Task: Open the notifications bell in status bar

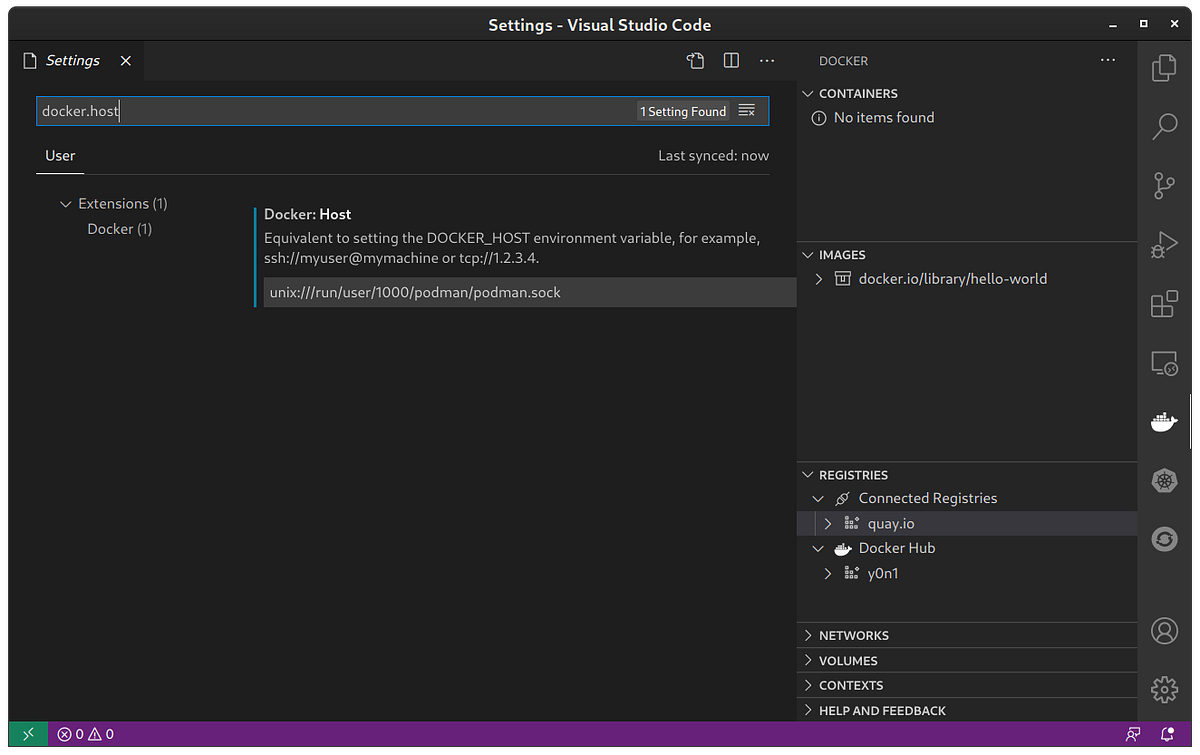Action: pos(1166,733)
